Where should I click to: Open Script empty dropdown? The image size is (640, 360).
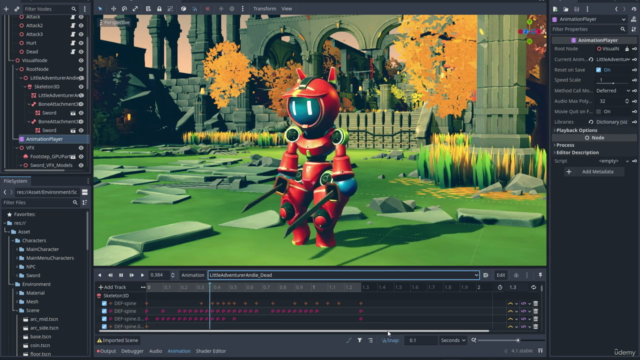pyautogui.click(x=613, y=161)
